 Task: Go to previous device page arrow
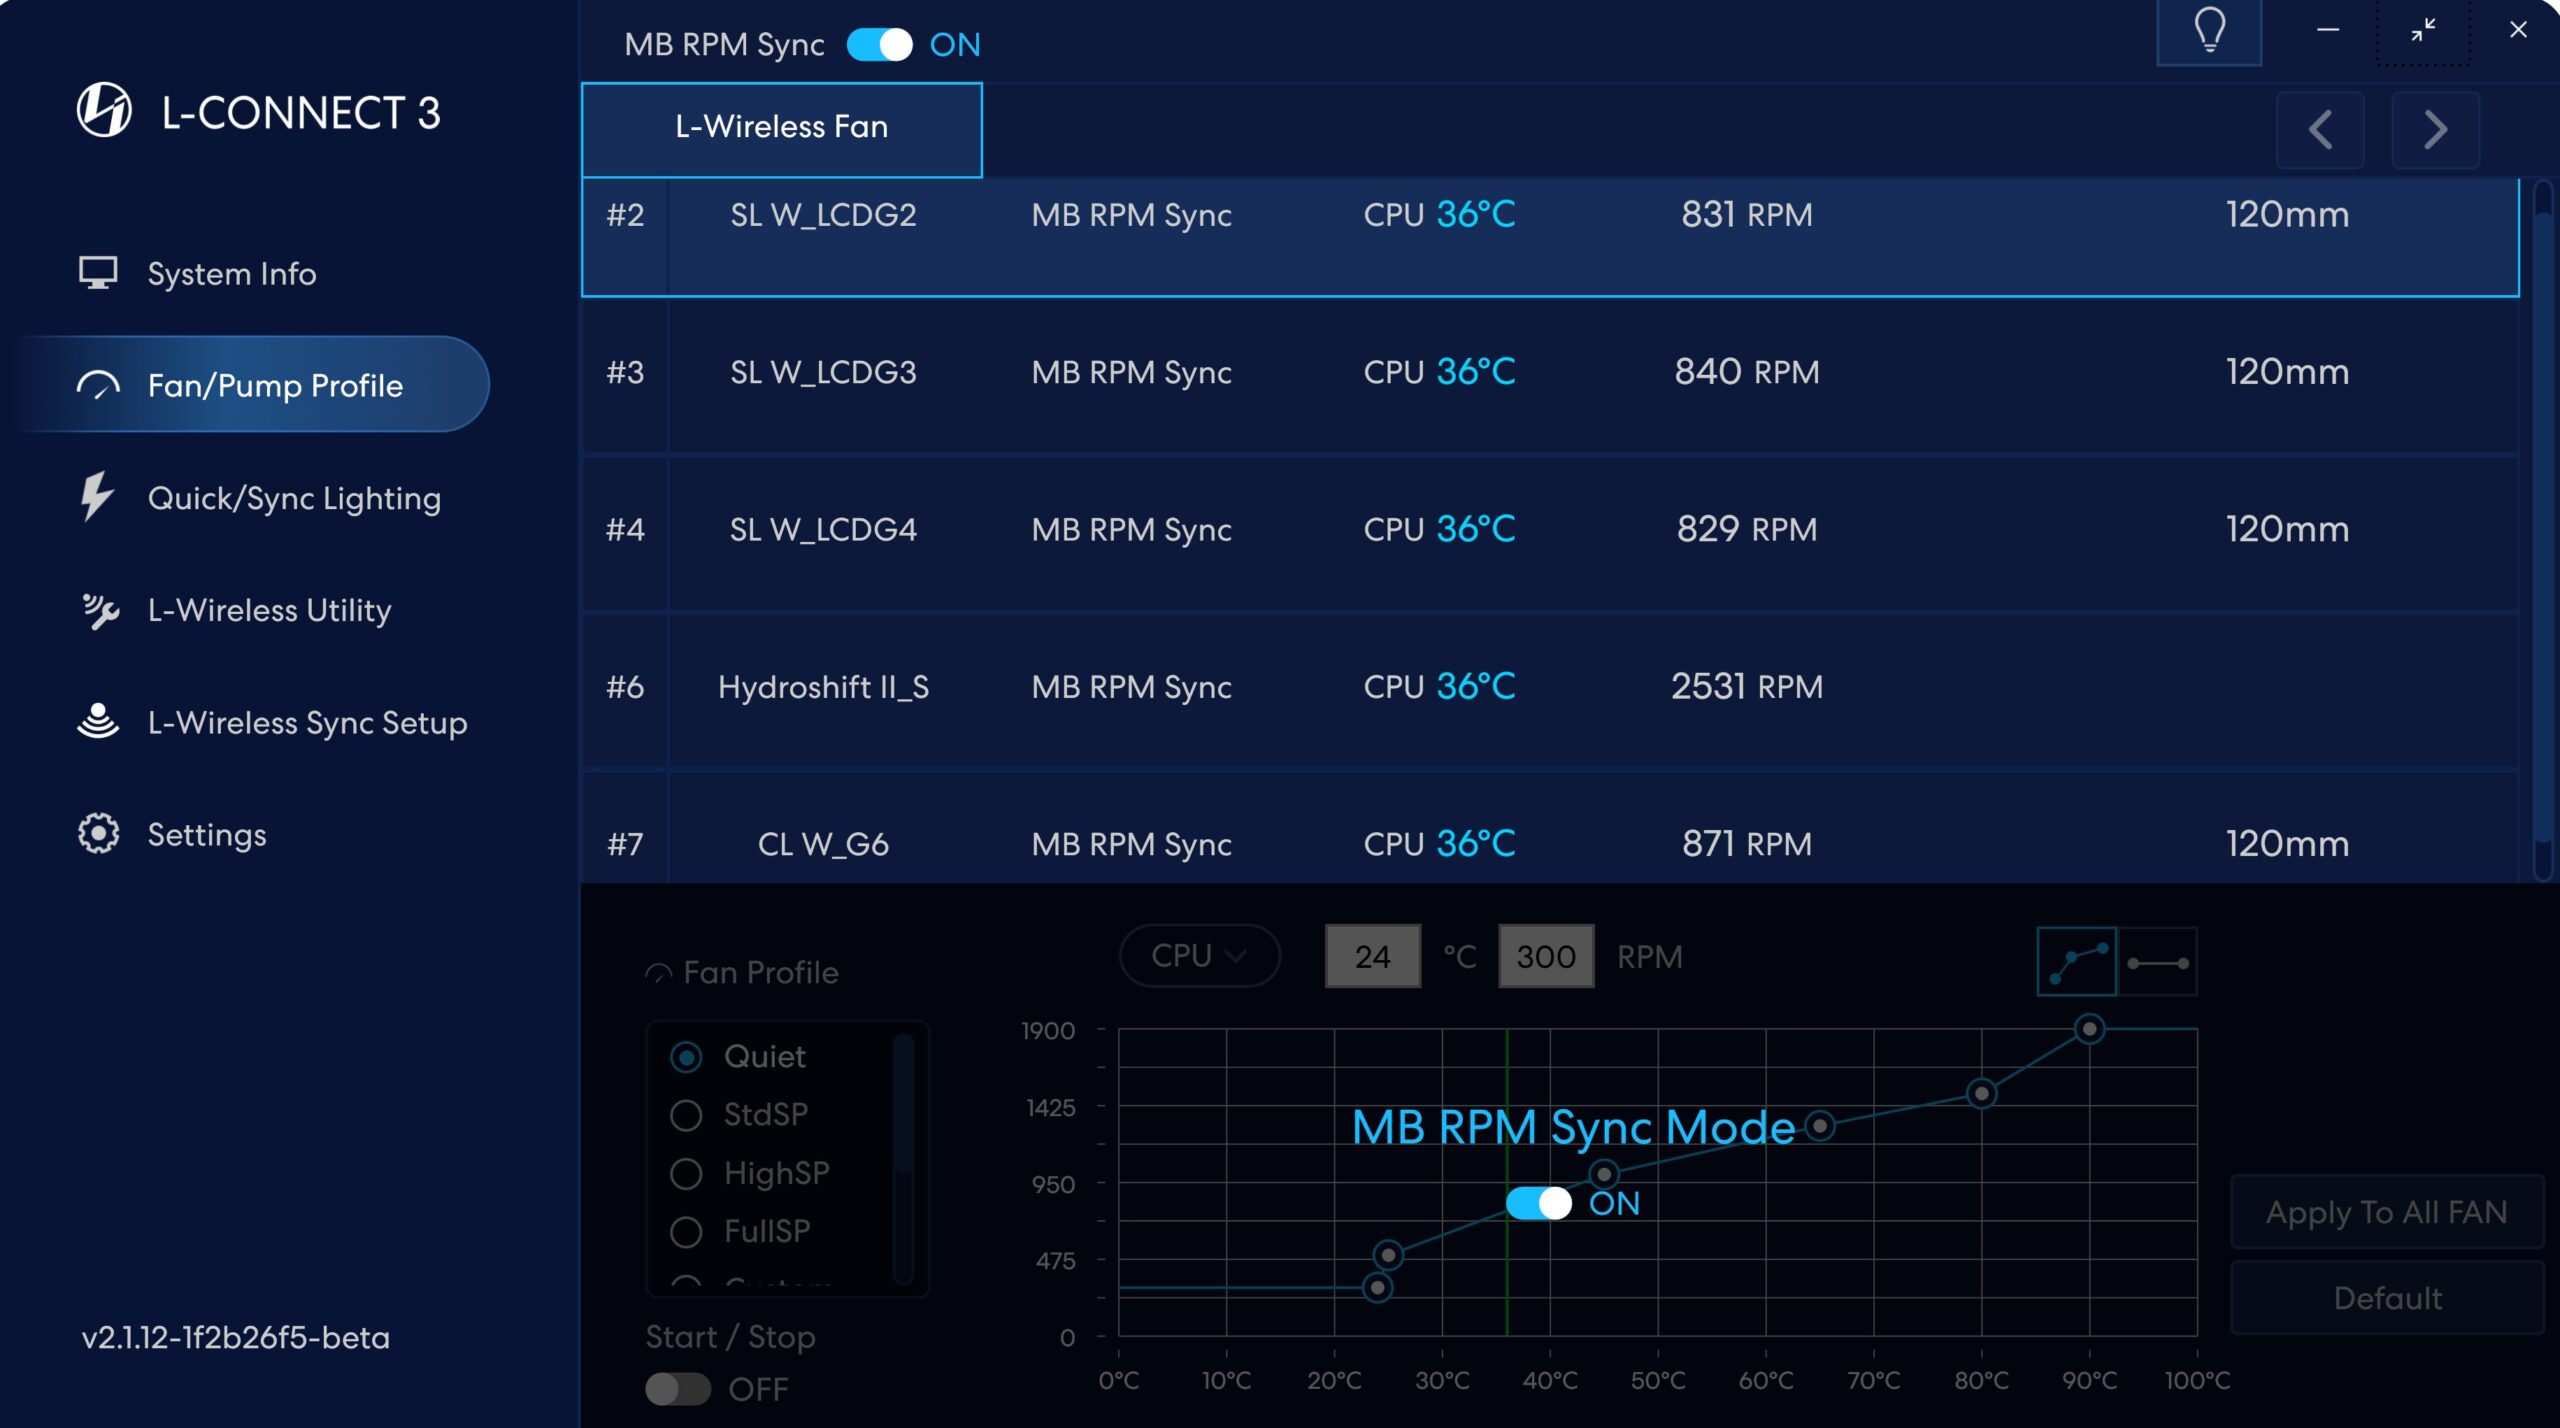click(2319, 130)
